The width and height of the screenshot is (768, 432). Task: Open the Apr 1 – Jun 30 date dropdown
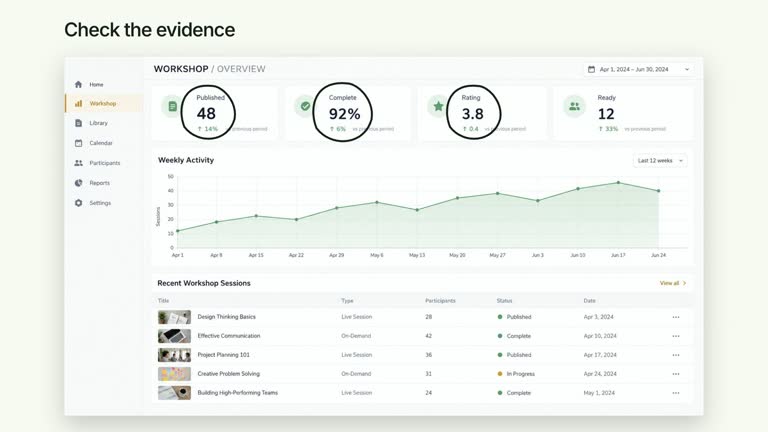pos(638,70)
